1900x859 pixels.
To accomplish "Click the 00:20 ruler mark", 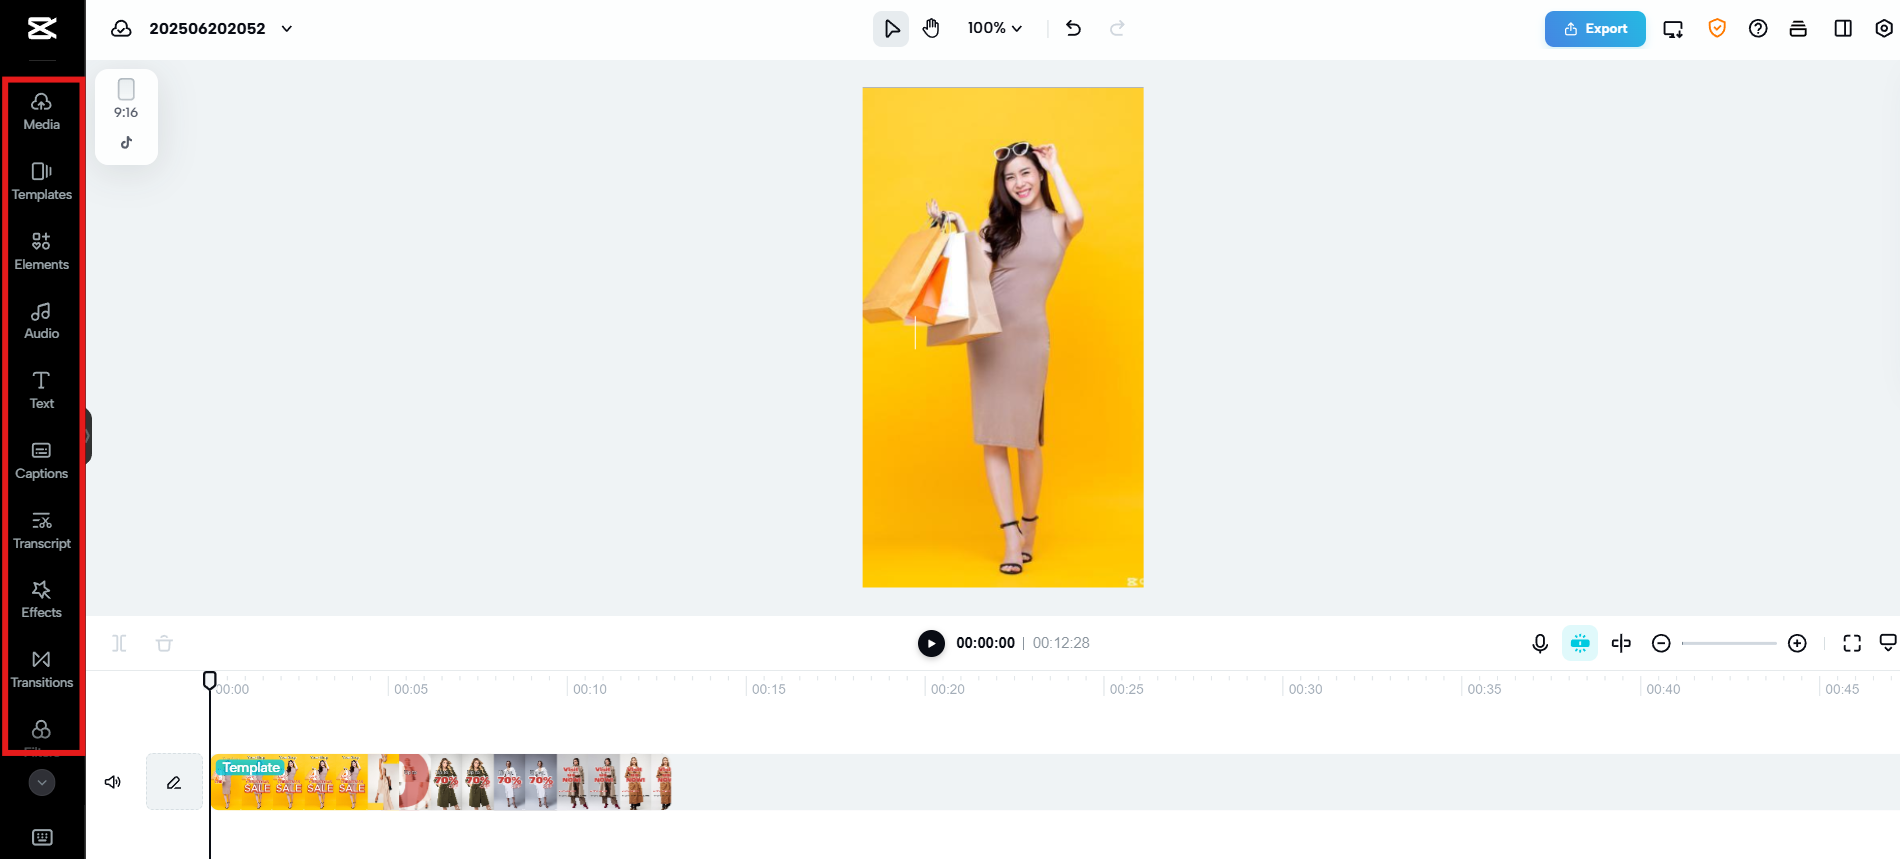I will (x=948, y=689).
